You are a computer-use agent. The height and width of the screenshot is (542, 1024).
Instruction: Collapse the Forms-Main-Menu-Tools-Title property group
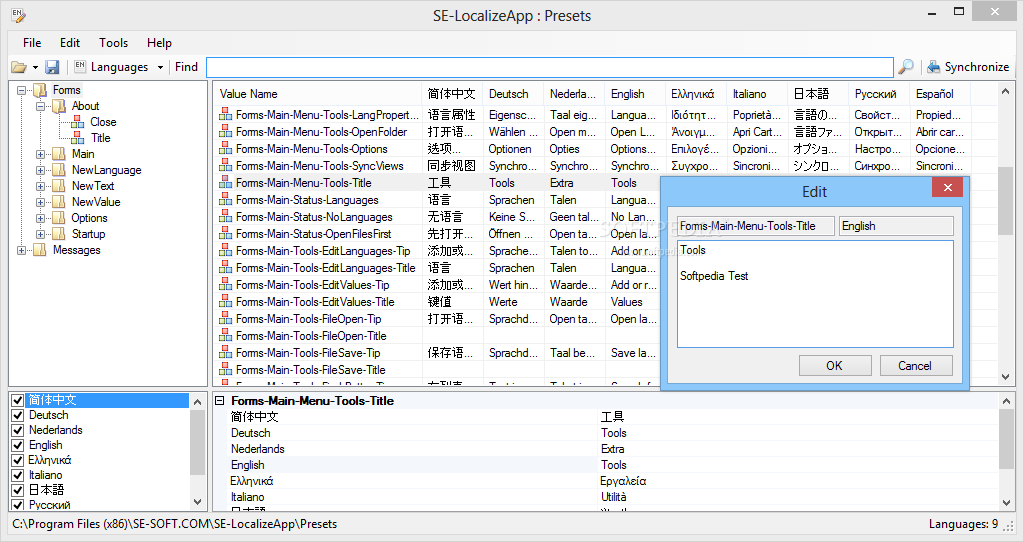[220, 401]
